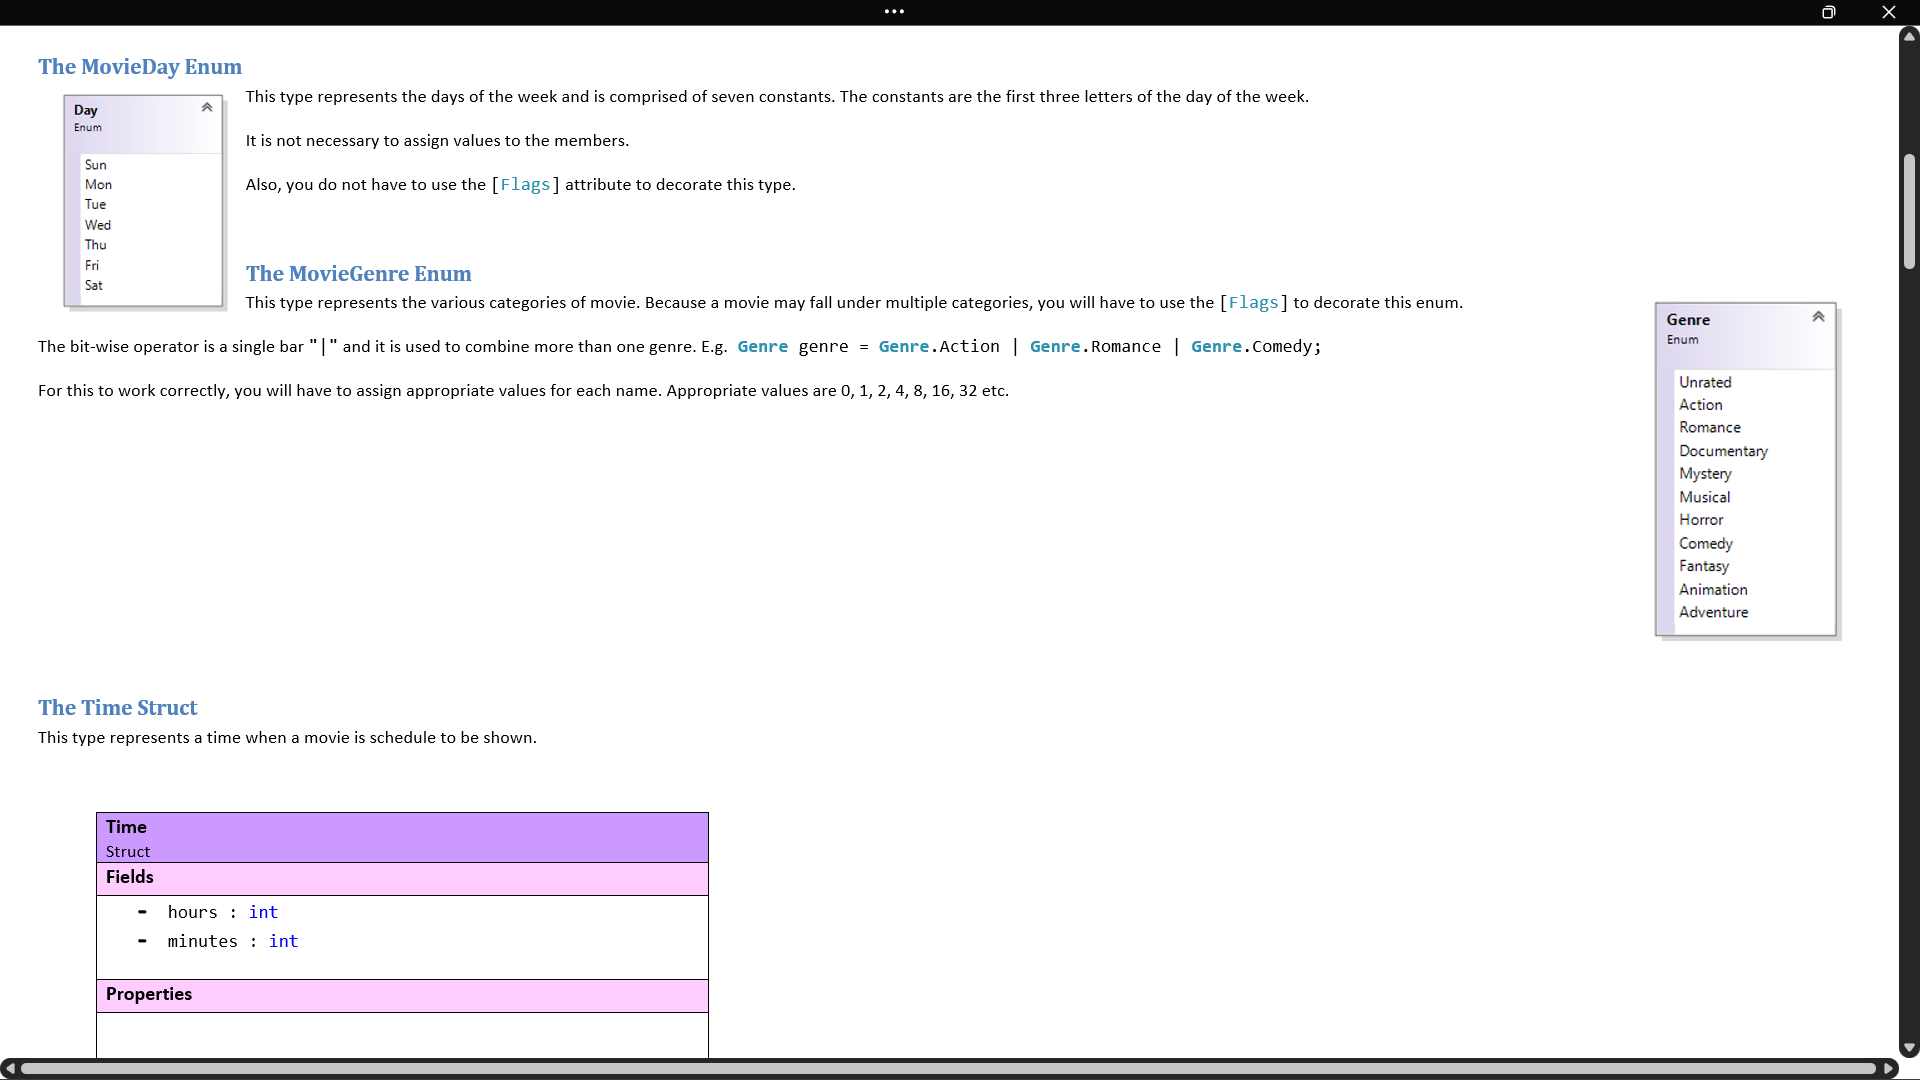This screenshot has height=1080, width=1920.
Task: Click The MovieDay Enum heading
Action: [140, 67]
